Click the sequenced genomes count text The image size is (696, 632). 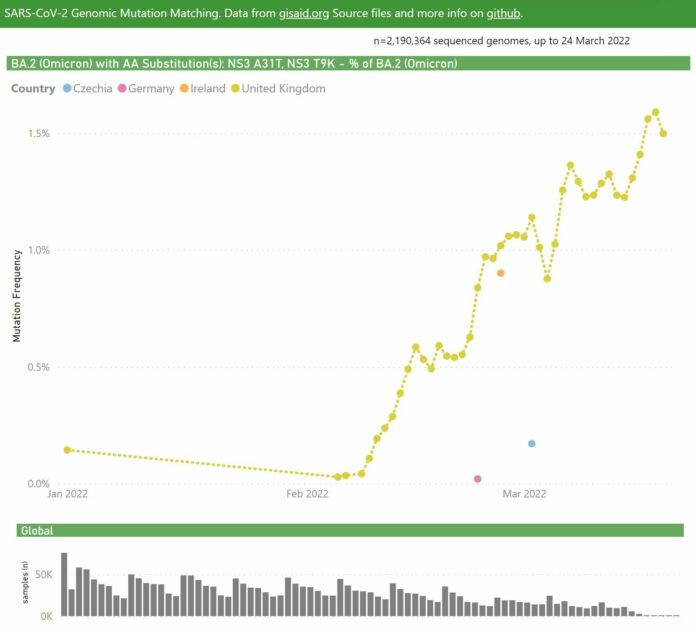click(x=501, y=40)
